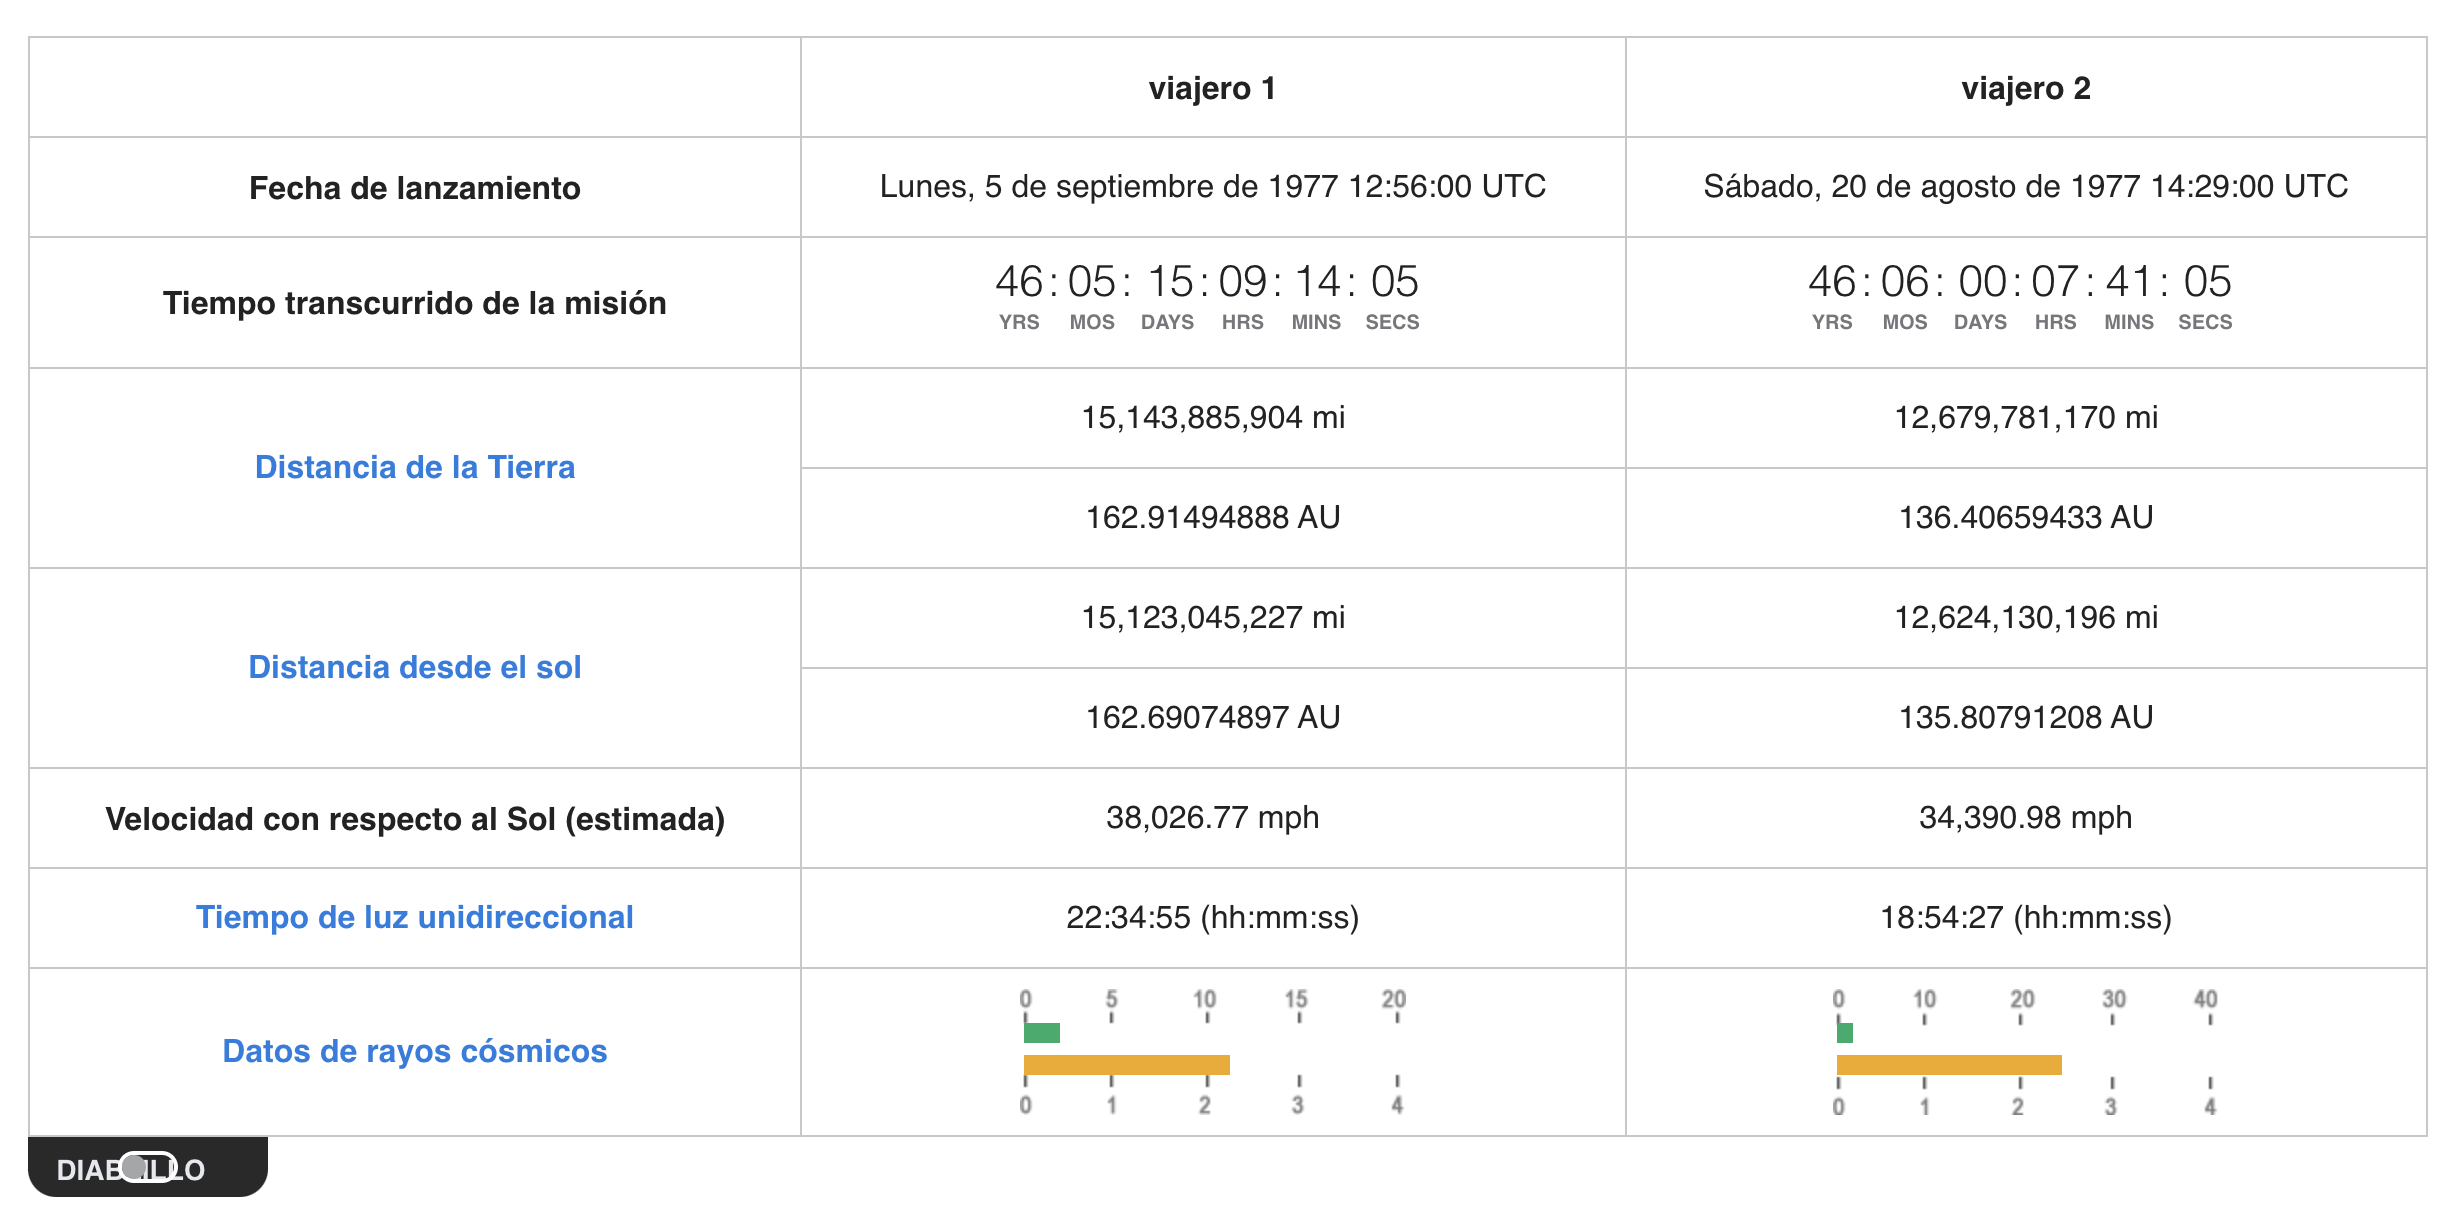The height and width of the screenshot is (1216, 2462).
Task: Click the 38,026.77 mph velocity value
Action: (1212, 817)
